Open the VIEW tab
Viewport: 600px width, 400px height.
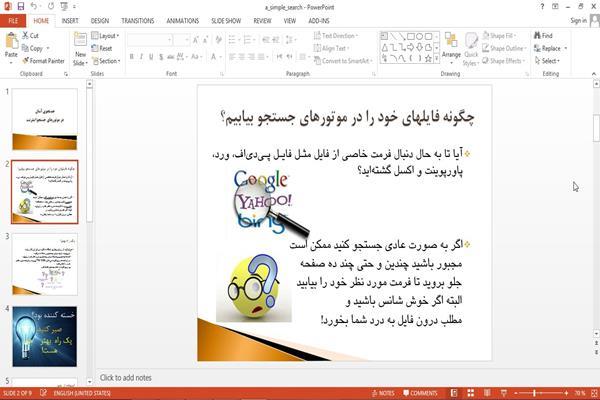290,21
